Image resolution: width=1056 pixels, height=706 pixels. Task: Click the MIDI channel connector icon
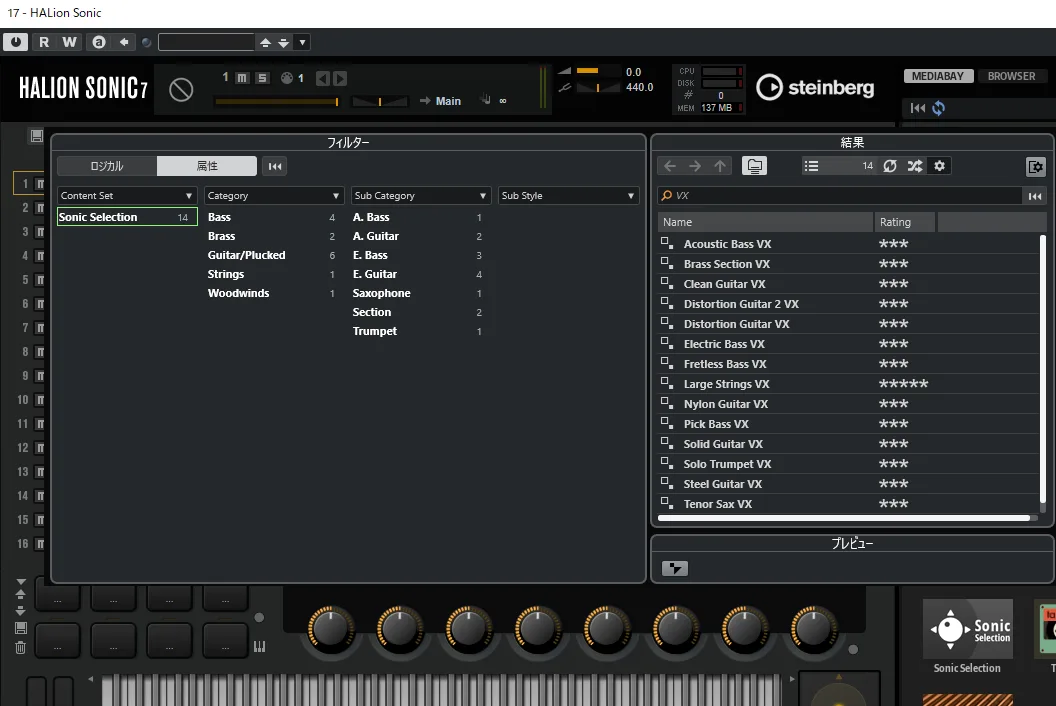(287, 78)
